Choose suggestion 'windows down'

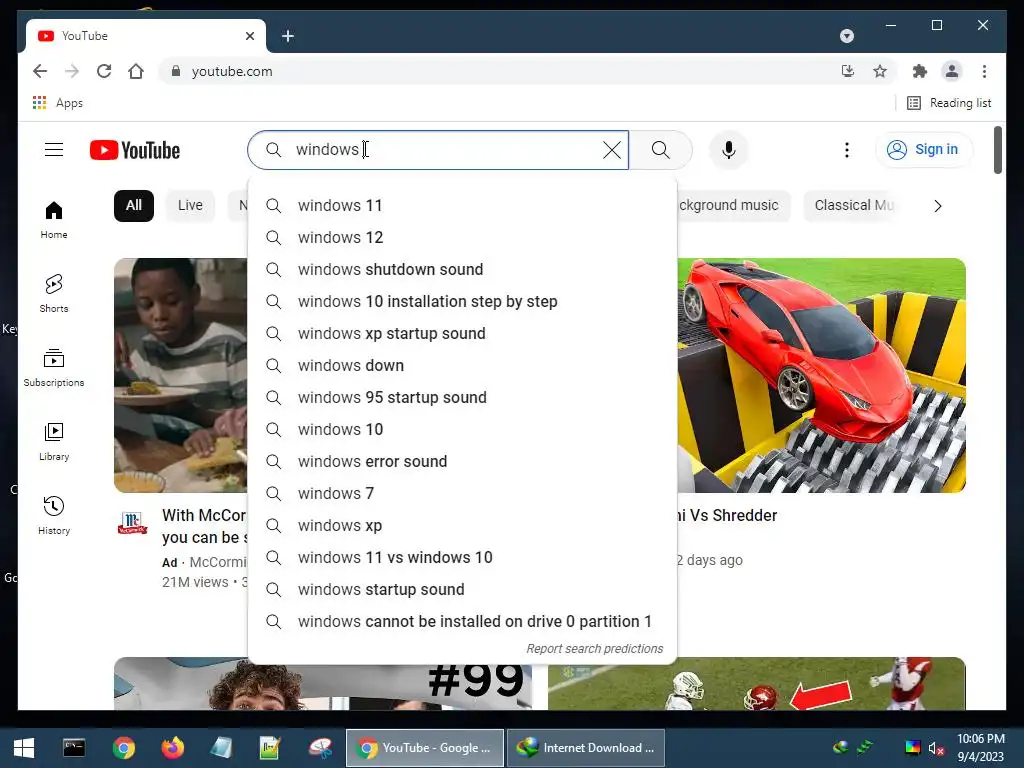click(462, 366)
